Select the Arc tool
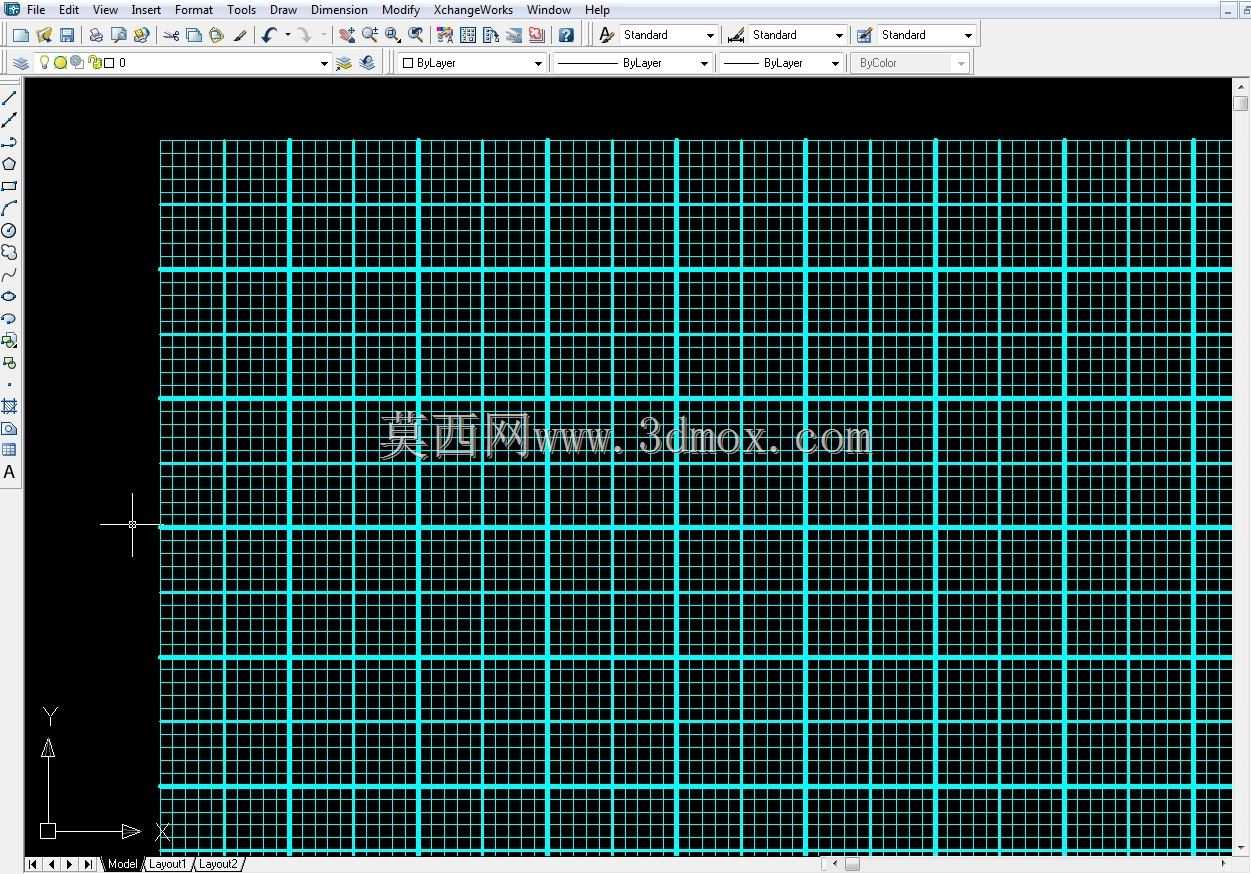This screenshot has height=874, width=1251. [x=9, y=208]
